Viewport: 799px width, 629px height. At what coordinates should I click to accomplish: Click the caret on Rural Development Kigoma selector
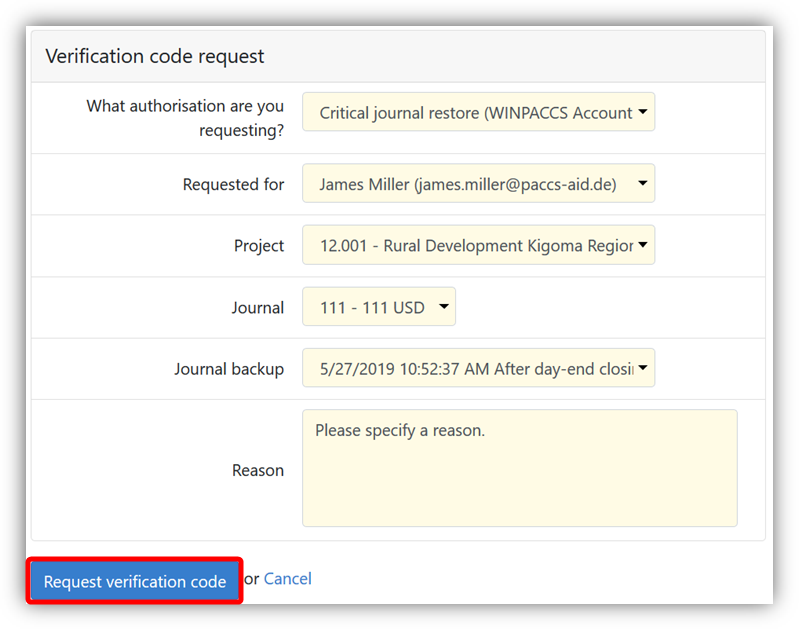(x=643, y=245)
